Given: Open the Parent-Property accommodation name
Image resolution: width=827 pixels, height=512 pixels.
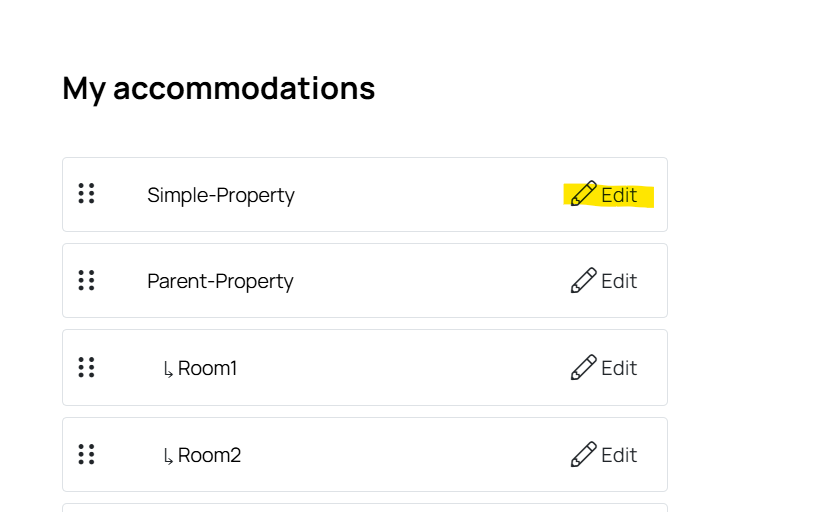Looking at the screenshot, I should 220,282.
